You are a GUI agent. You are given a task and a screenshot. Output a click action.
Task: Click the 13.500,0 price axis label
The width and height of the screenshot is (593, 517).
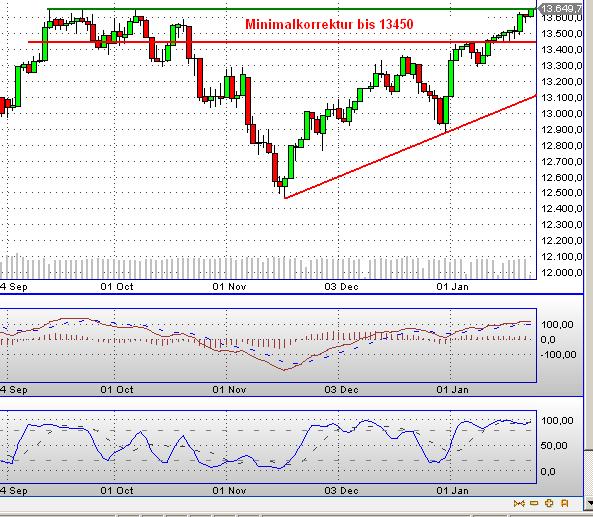click(562, 34)
